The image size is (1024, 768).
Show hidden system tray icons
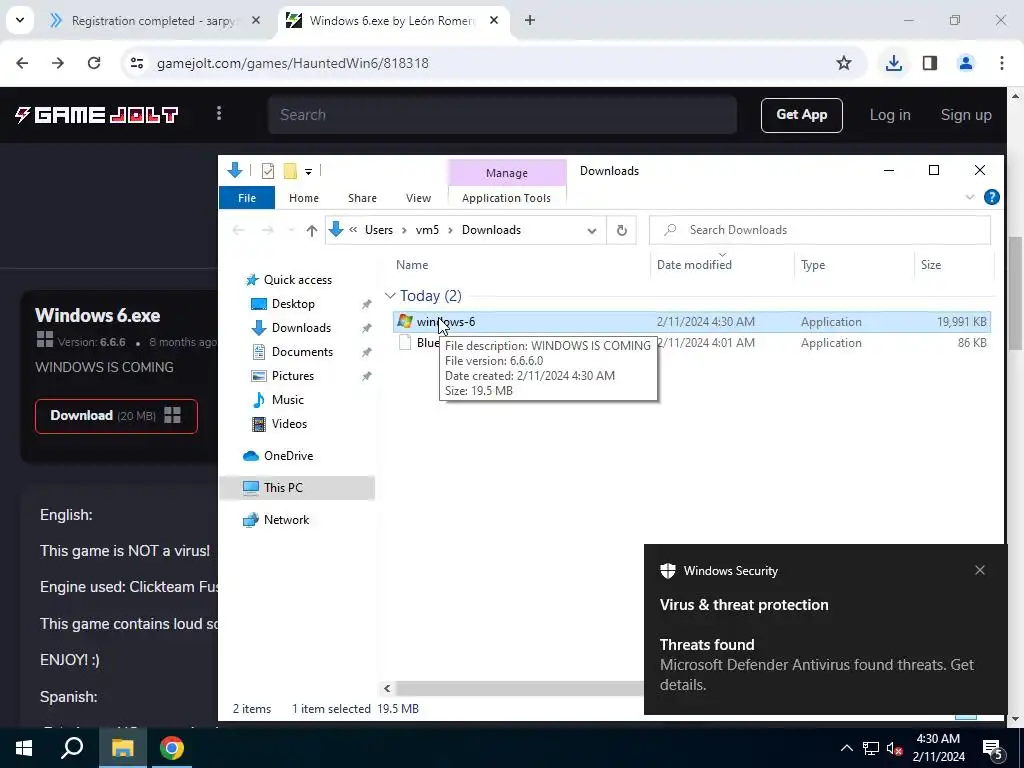click(846, 748)
